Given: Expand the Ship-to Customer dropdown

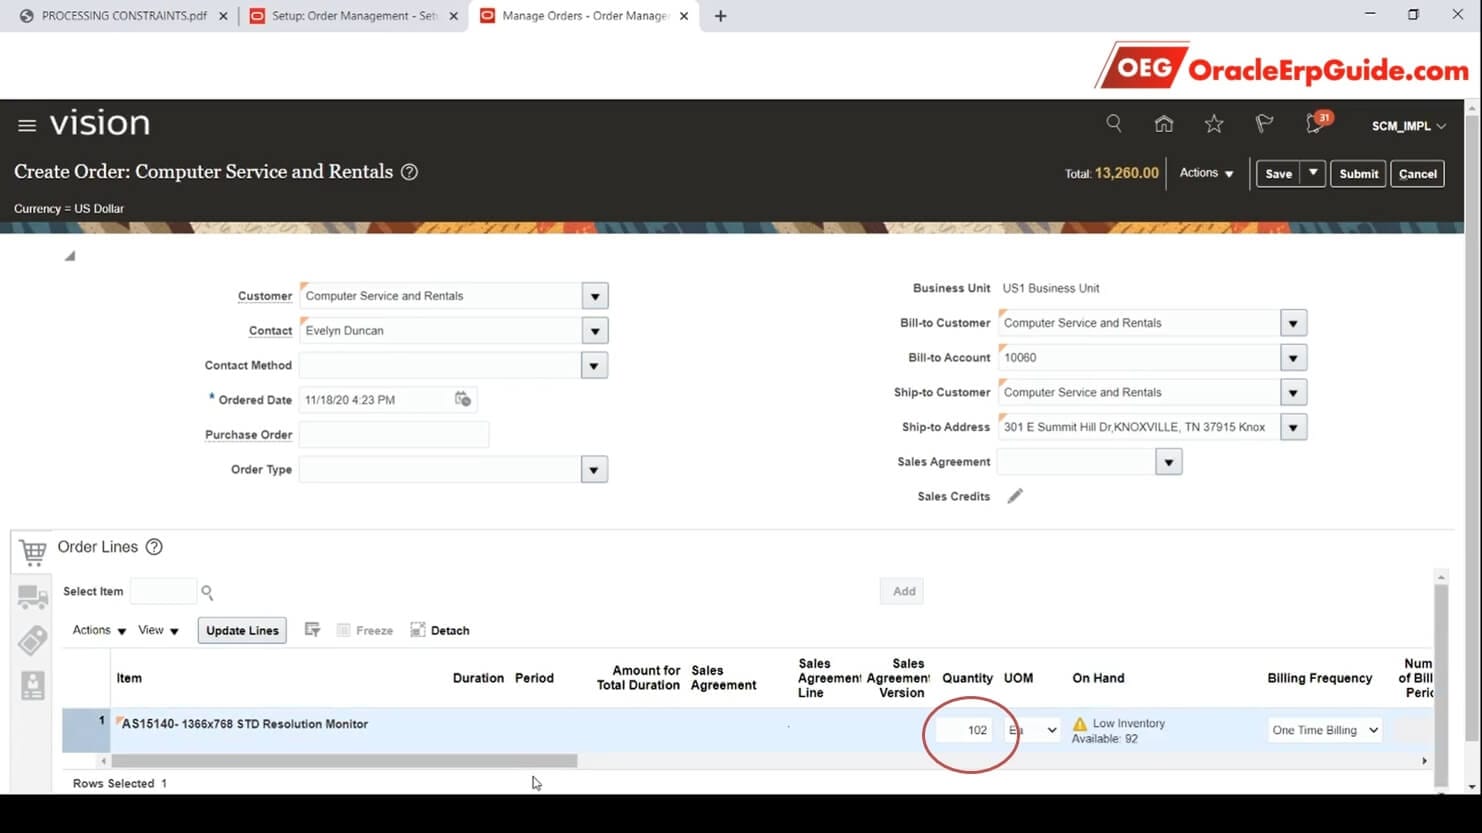Looking at the screenshot, I should tap(1293, 393).
